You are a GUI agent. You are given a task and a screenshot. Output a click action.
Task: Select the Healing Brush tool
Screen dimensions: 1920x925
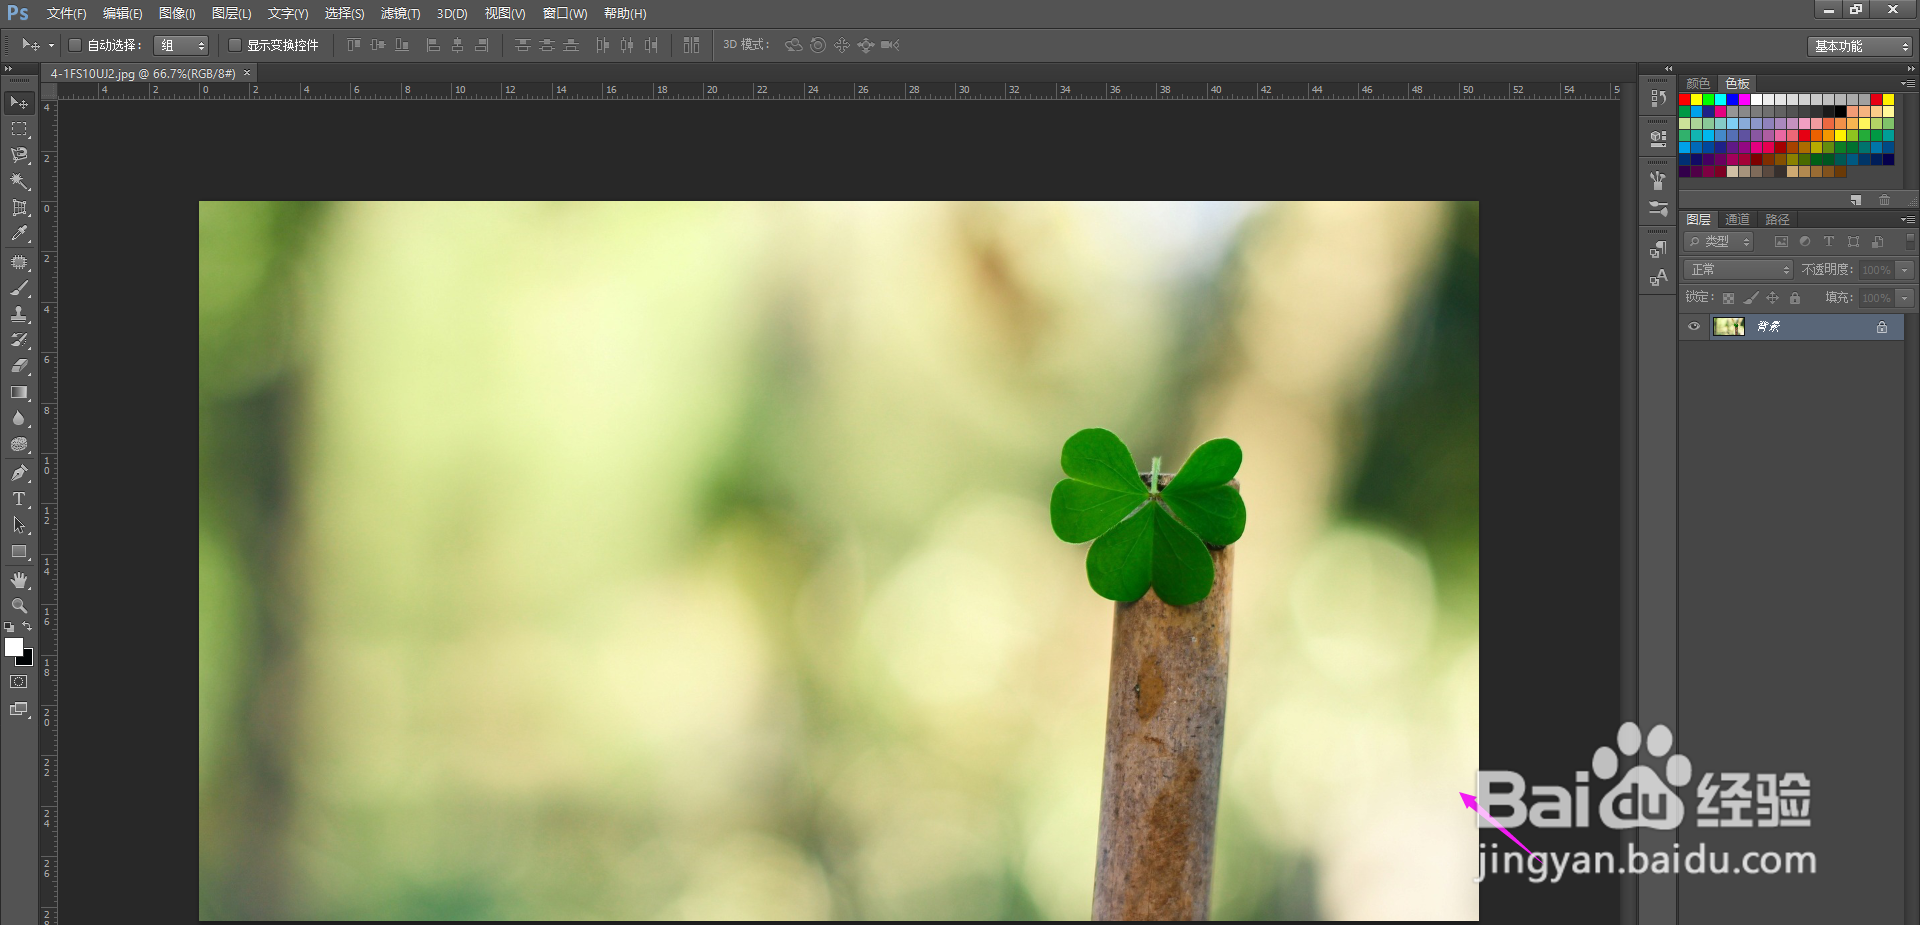point(19,262)
